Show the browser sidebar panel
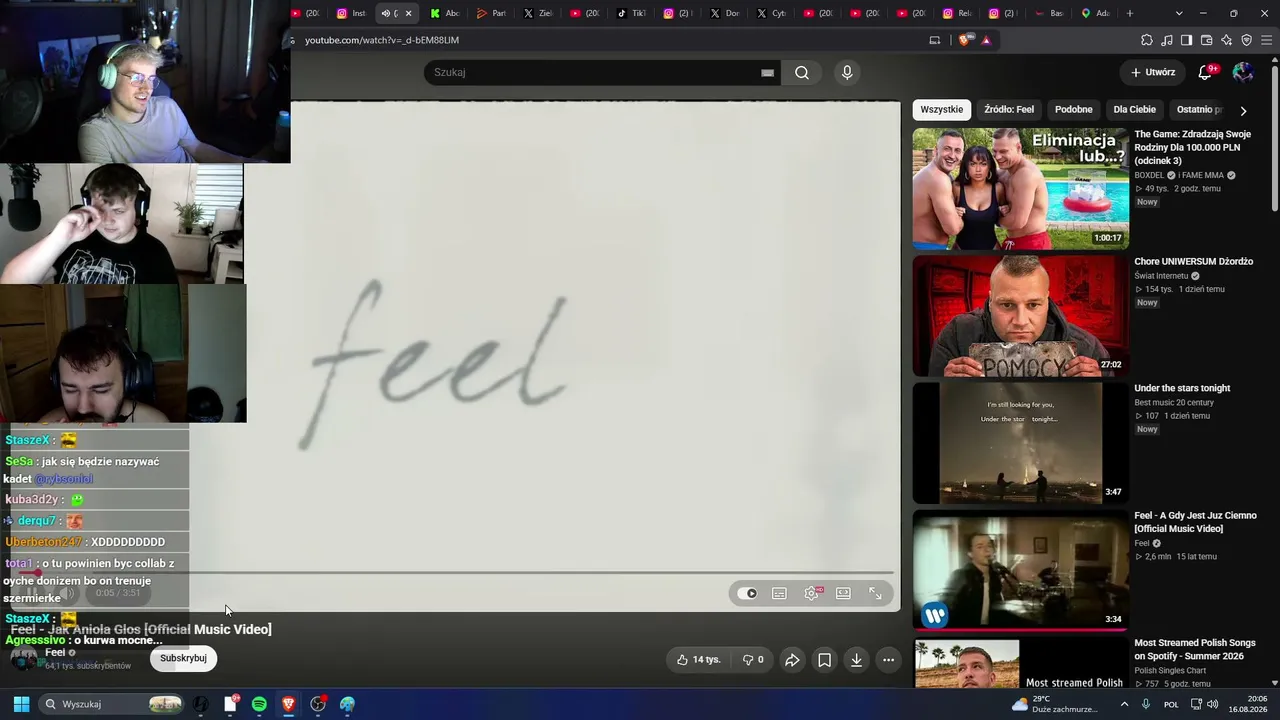This screenshot has height=720, width=1280. 1186,40
